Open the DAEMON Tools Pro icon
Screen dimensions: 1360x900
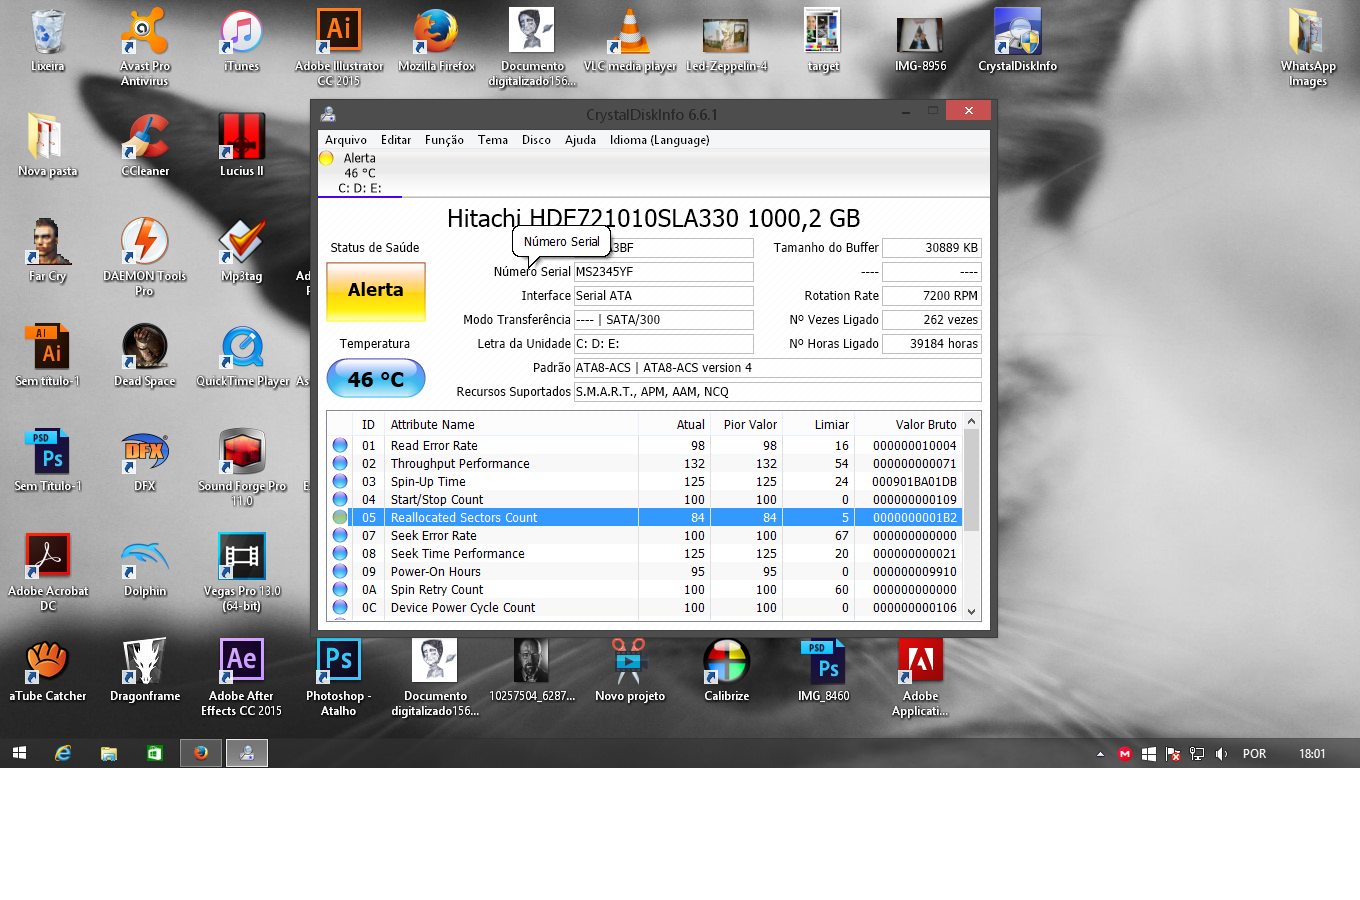pos(145,257)
